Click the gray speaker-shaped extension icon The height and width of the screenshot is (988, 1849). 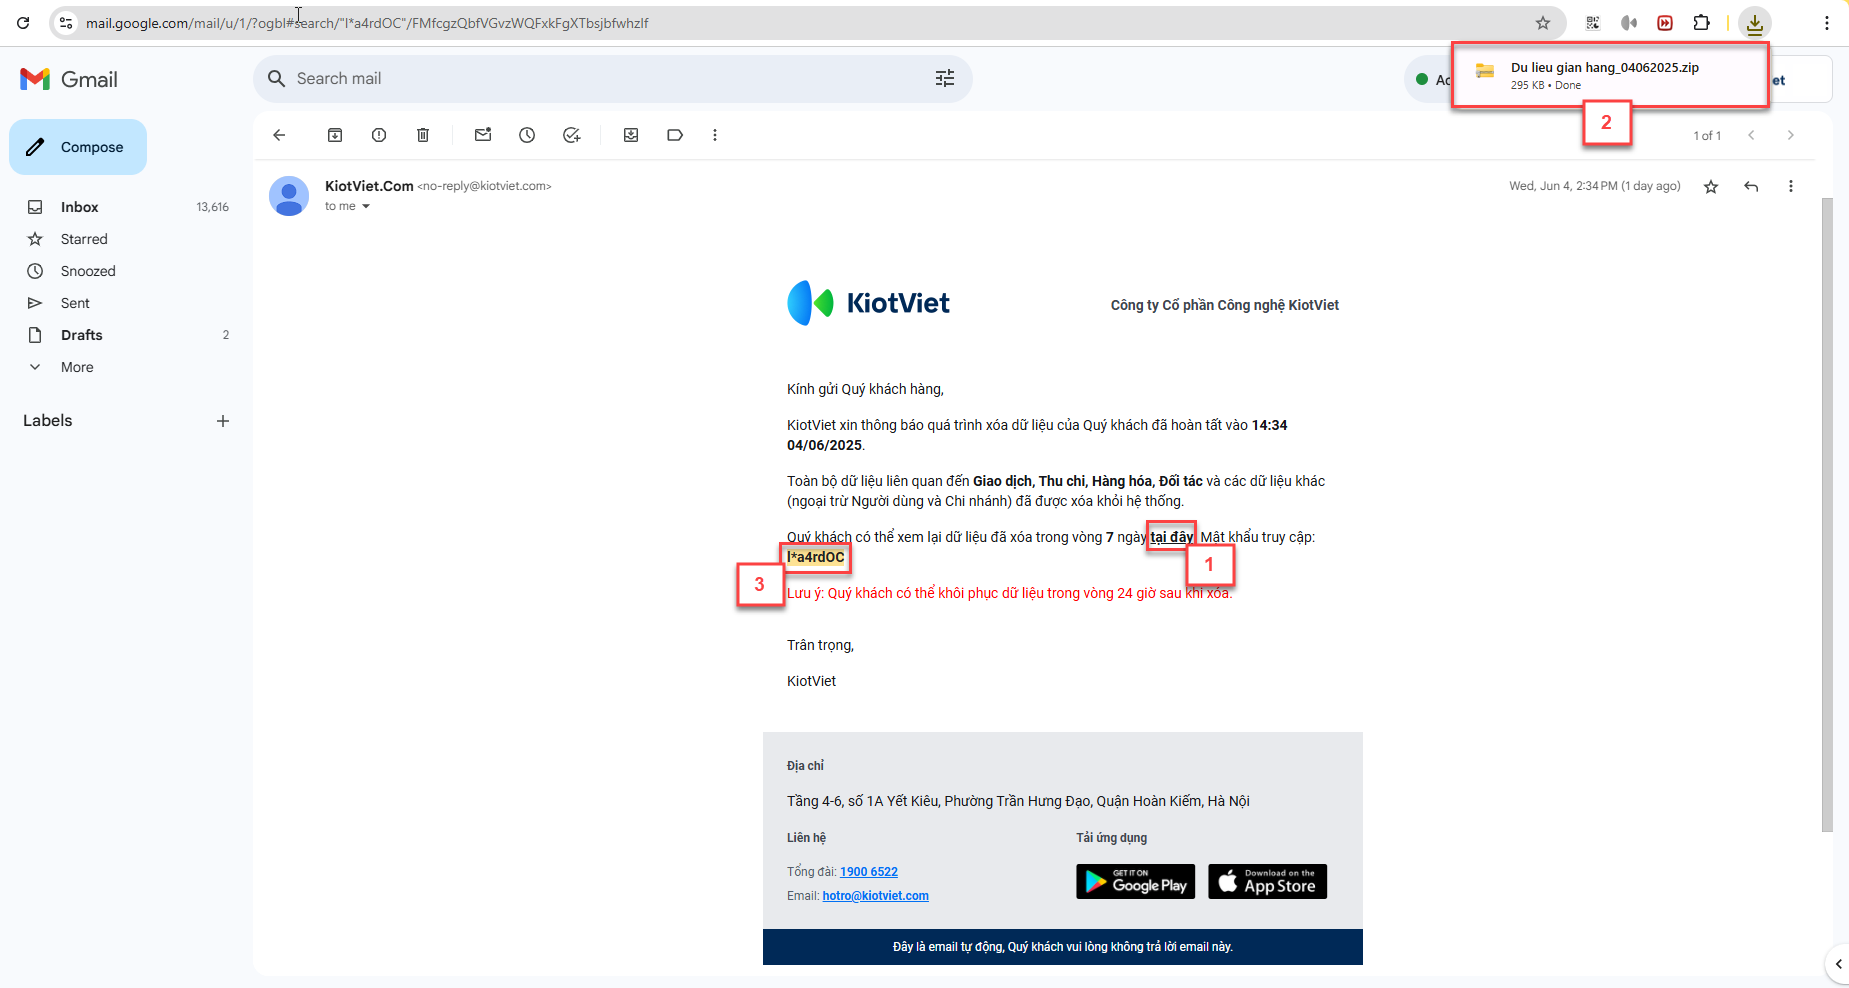pyautogui.click(x=1629, y=23)
